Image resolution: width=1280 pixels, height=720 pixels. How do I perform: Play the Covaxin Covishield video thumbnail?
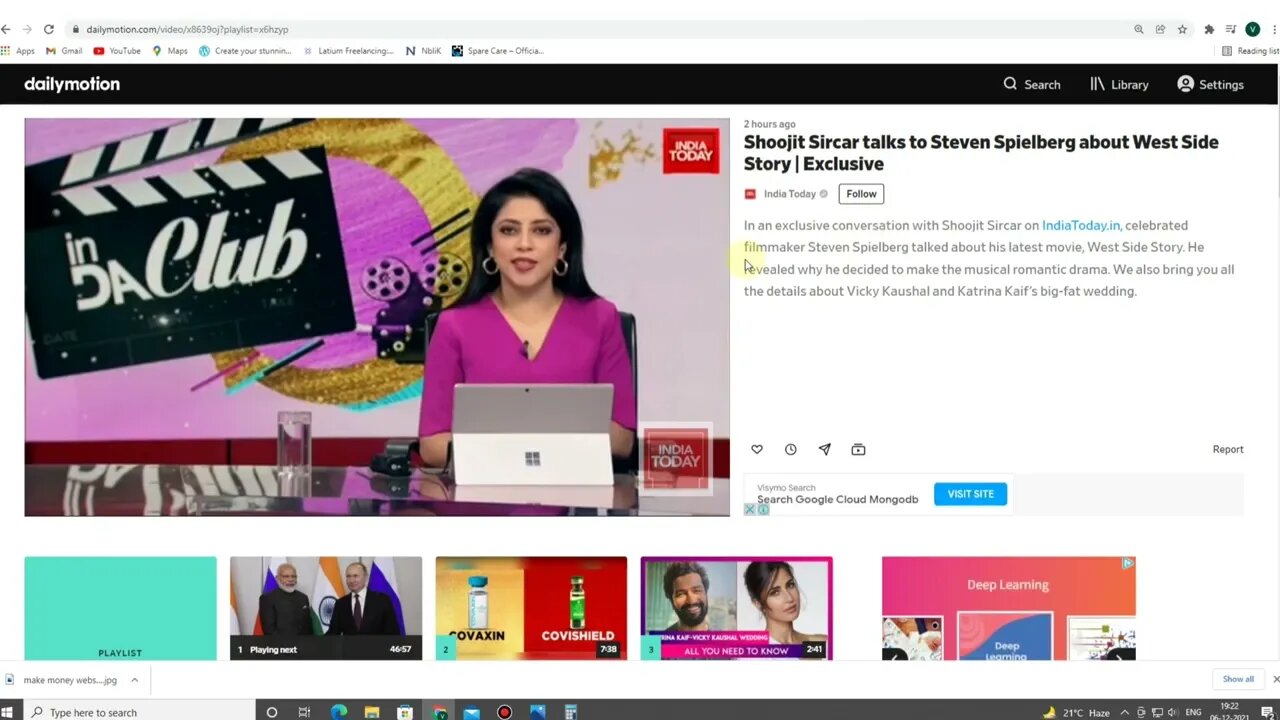click(531, 608)
